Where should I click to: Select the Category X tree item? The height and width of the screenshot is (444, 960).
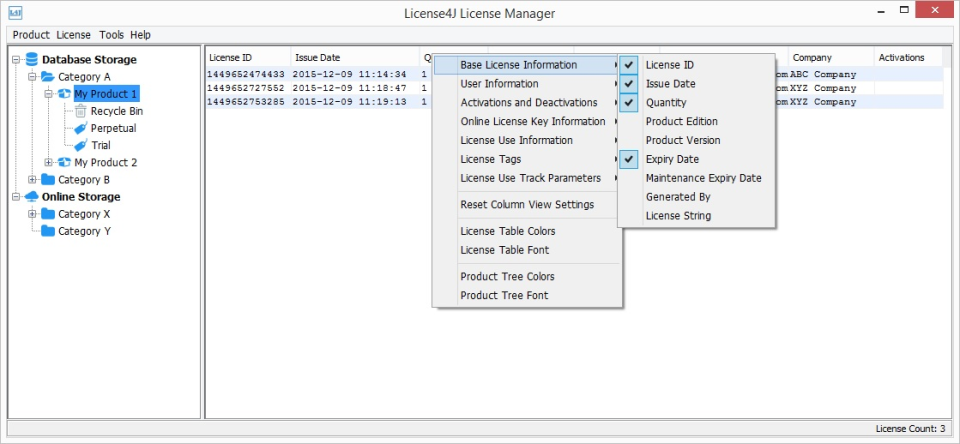[x=84, y=214]
